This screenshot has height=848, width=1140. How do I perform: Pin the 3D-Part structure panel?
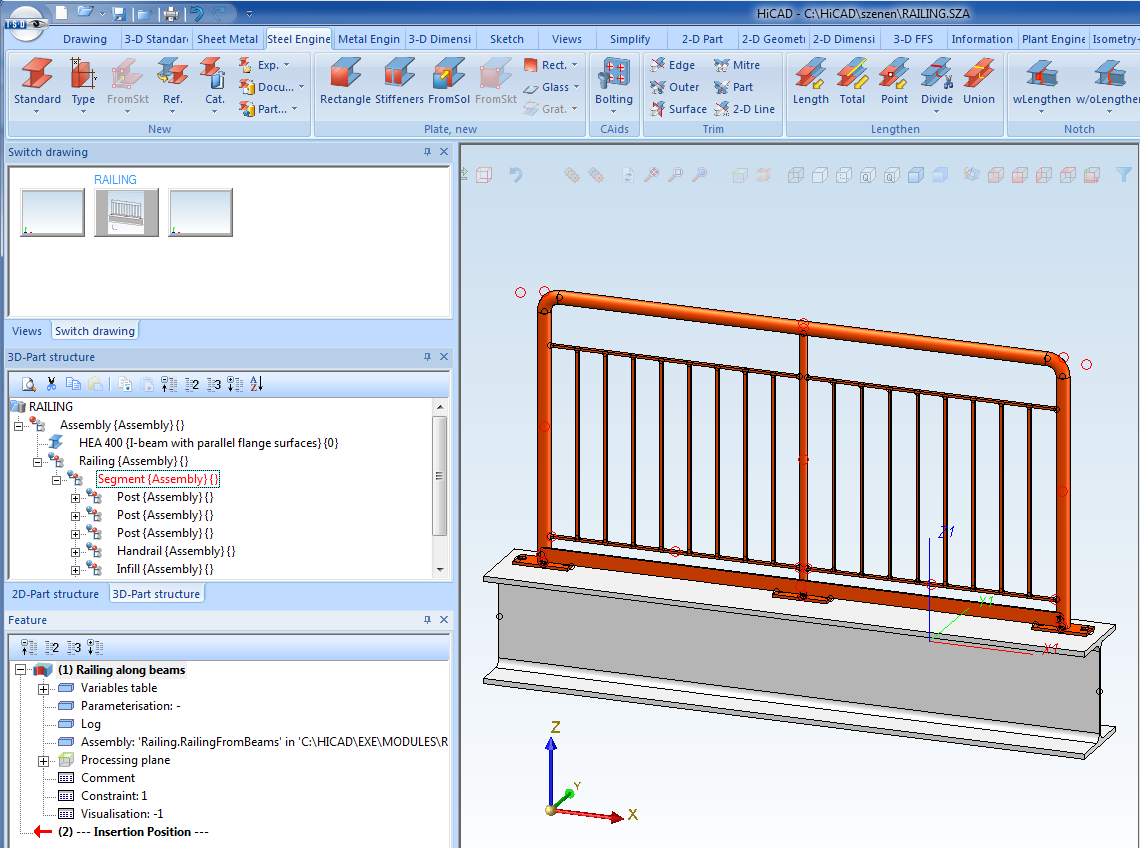click(x=428, y=357)
